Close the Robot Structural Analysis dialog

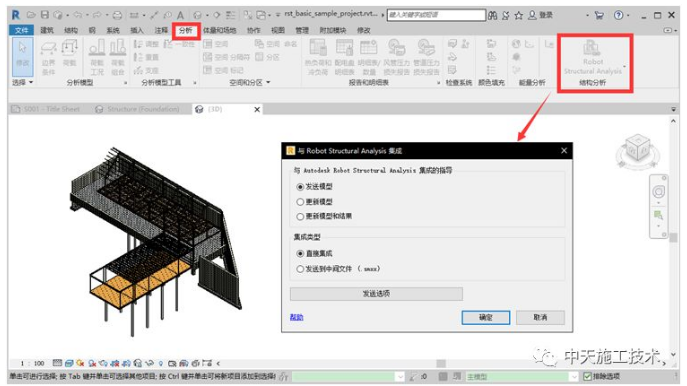(564, 151)
